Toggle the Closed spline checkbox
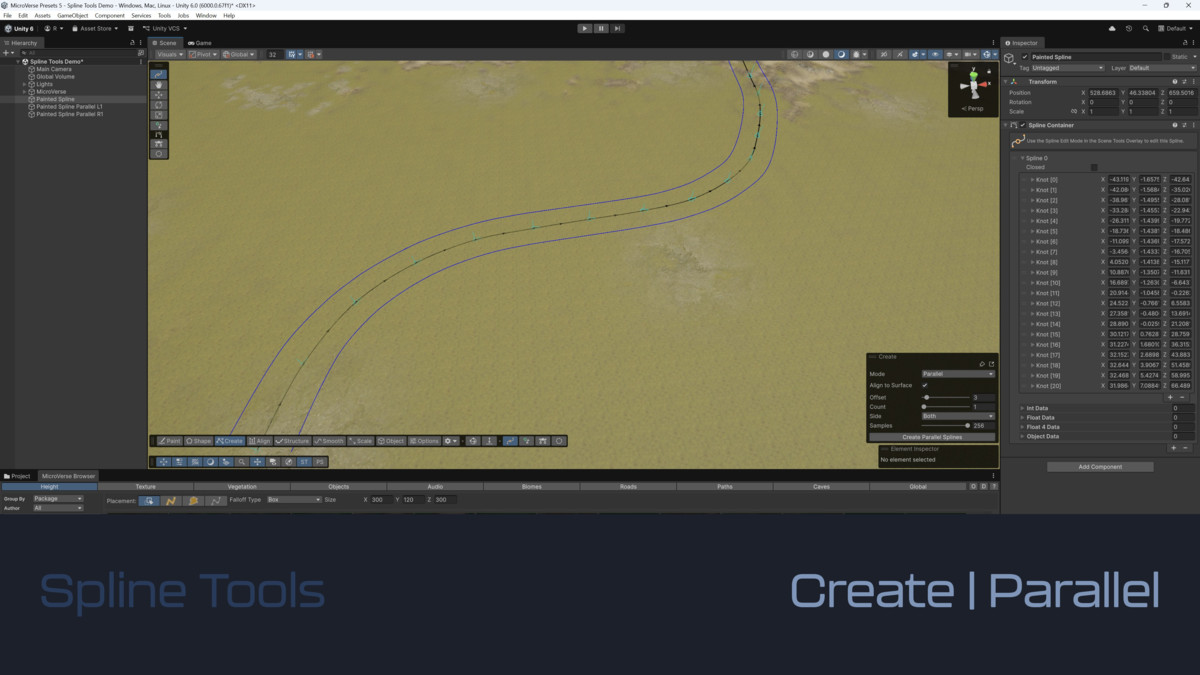Viewport: 1200px width, 675px height. [1094, 168]
